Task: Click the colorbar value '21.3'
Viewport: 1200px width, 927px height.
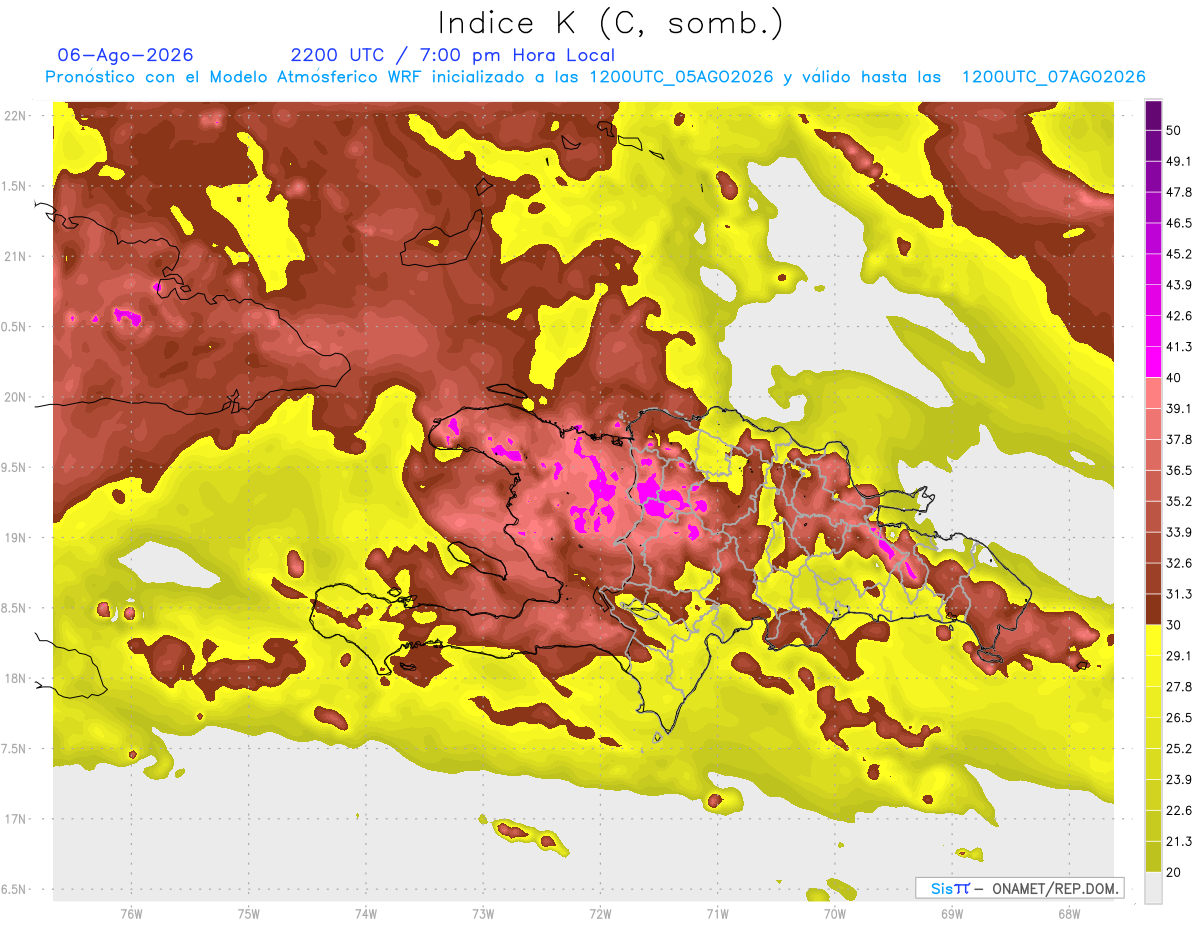Action: tap(1179, 842)
